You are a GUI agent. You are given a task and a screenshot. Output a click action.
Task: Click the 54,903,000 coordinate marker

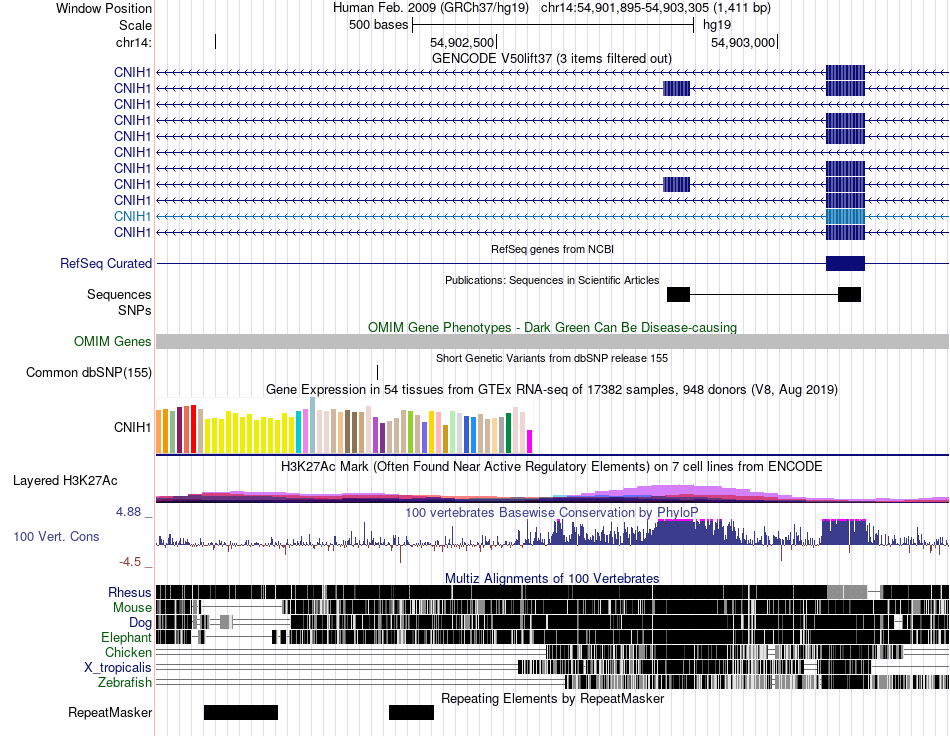point(743,42)
